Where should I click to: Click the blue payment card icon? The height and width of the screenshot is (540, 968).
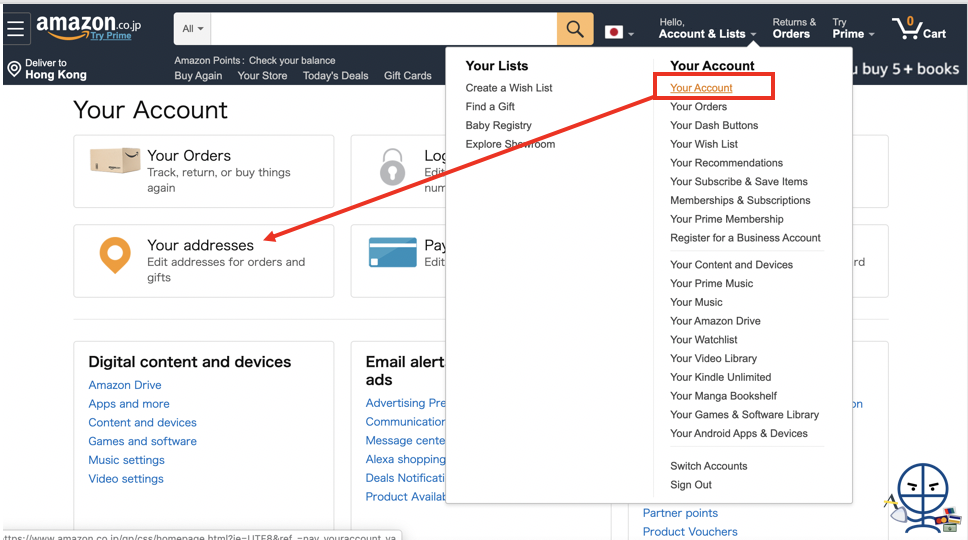[x=393, y=252]
